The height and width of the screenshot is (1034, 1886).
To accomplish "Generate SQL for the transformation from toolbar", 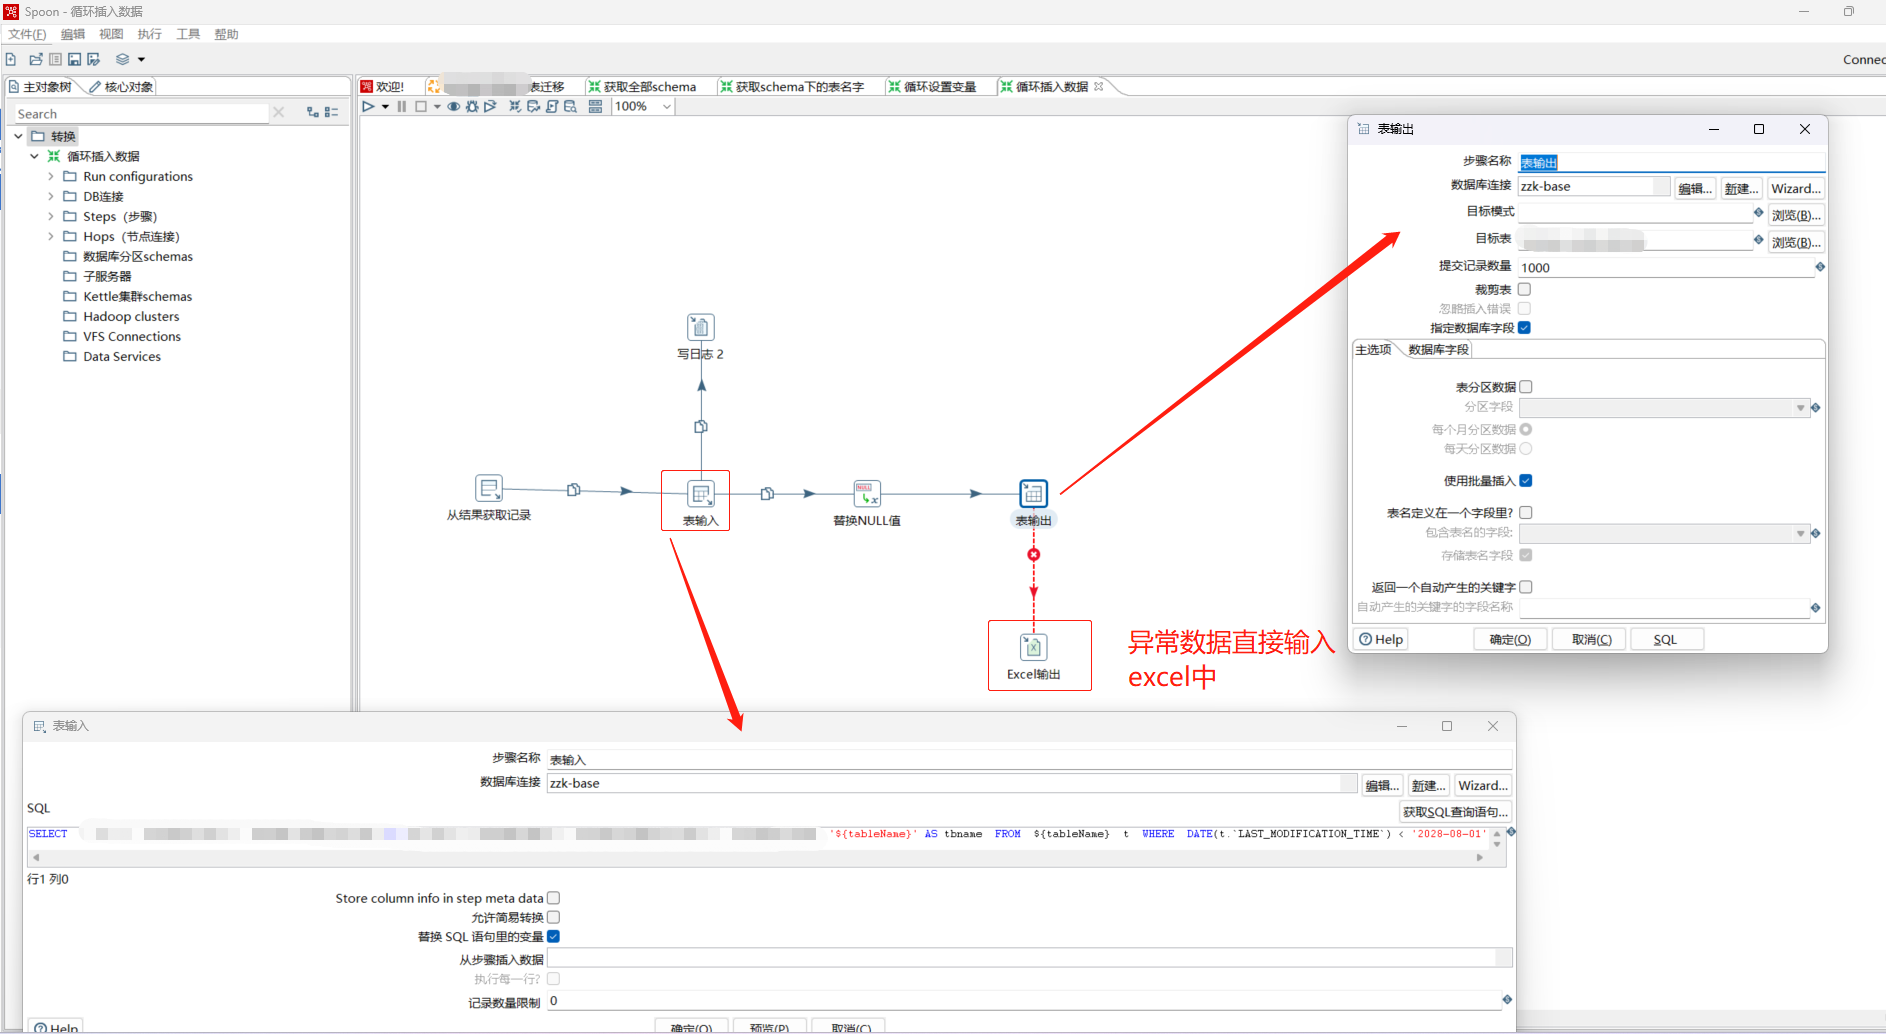I will (552, 106).
